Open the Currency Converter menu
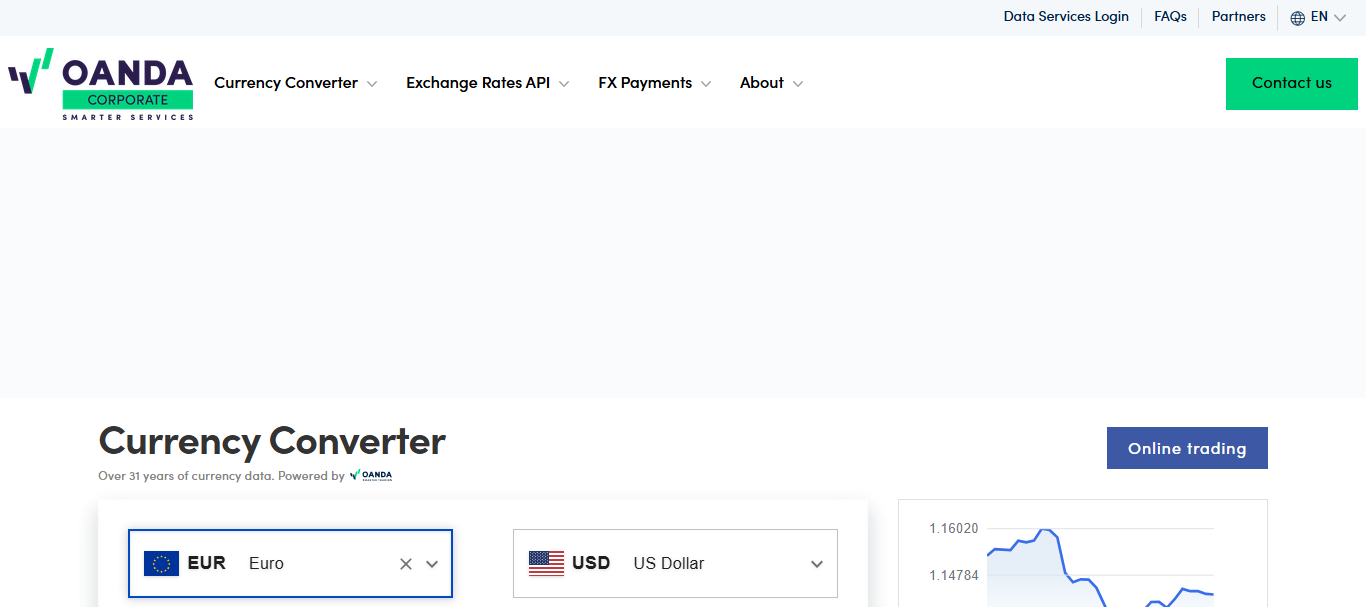The height and width of the screenshot is (607, 1366). [296, 83]
